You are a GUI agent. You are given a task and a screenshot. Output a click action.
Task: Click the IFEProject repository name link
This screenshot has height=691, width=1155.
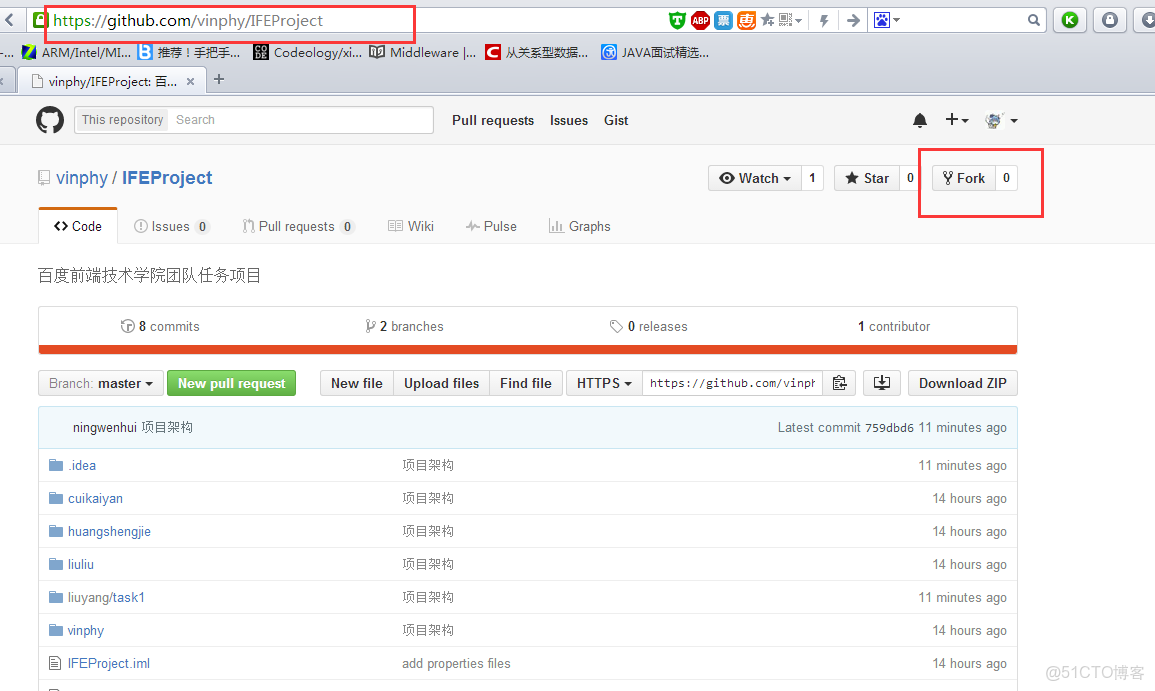pyautogui.click(x=167, y=178)
